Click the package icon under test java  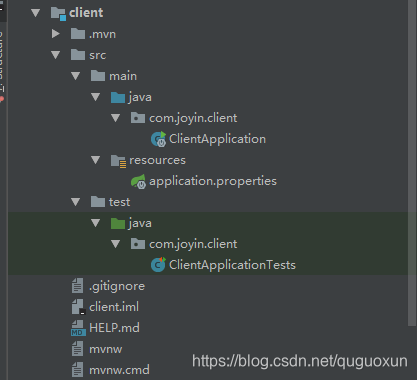pyautogui.click(x=138, y=244)
